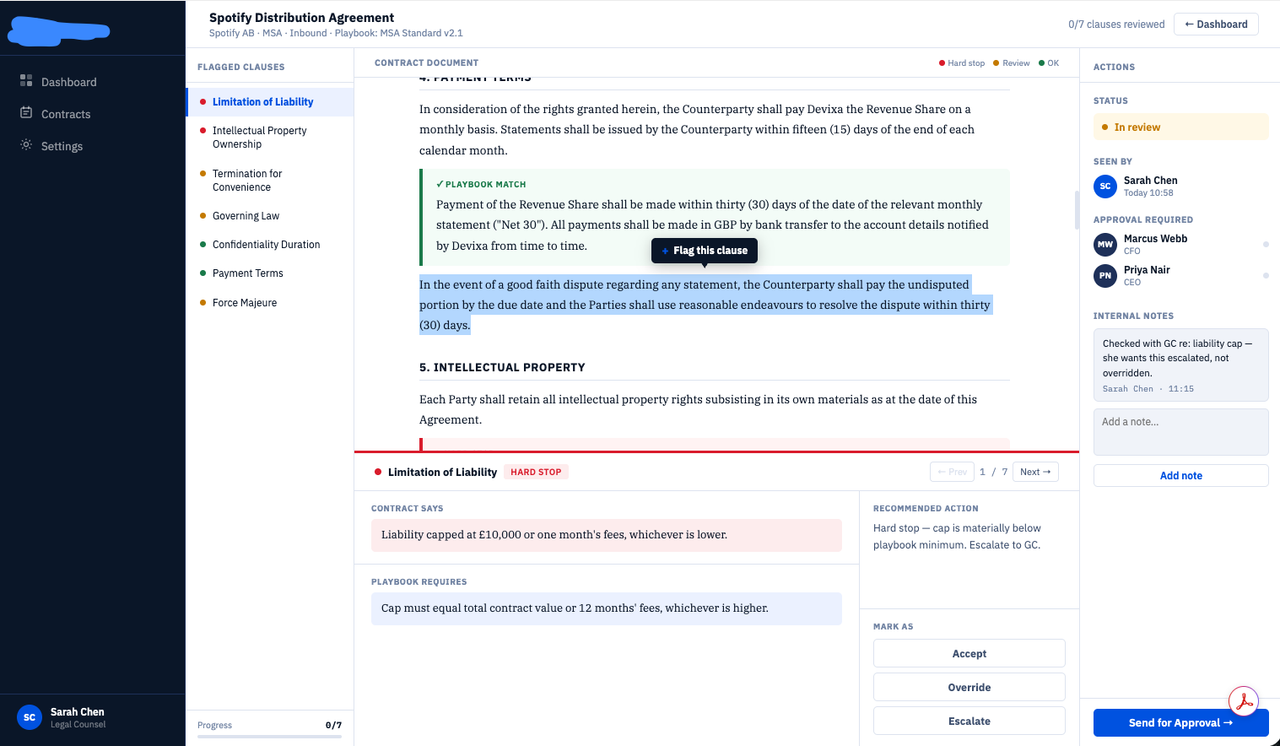Click Send for Approval button
Screen dimensions: 1280x746
1181,723
